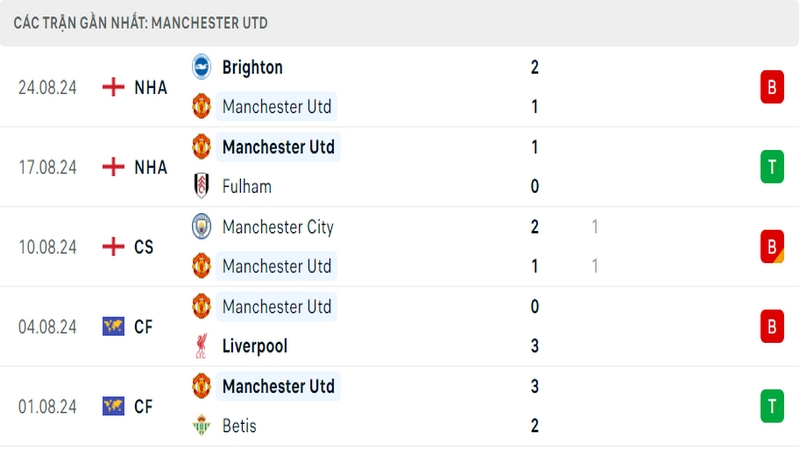The width and height of the screenshot is (800, 450).
Task: Select the 17.08.24 match date
Action: point(47,167)
